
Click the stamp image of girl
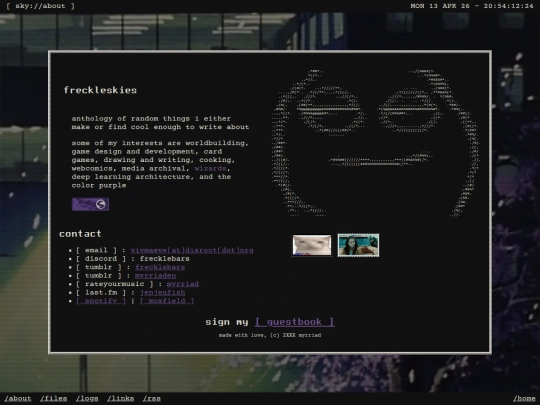(x=358, y=245)
